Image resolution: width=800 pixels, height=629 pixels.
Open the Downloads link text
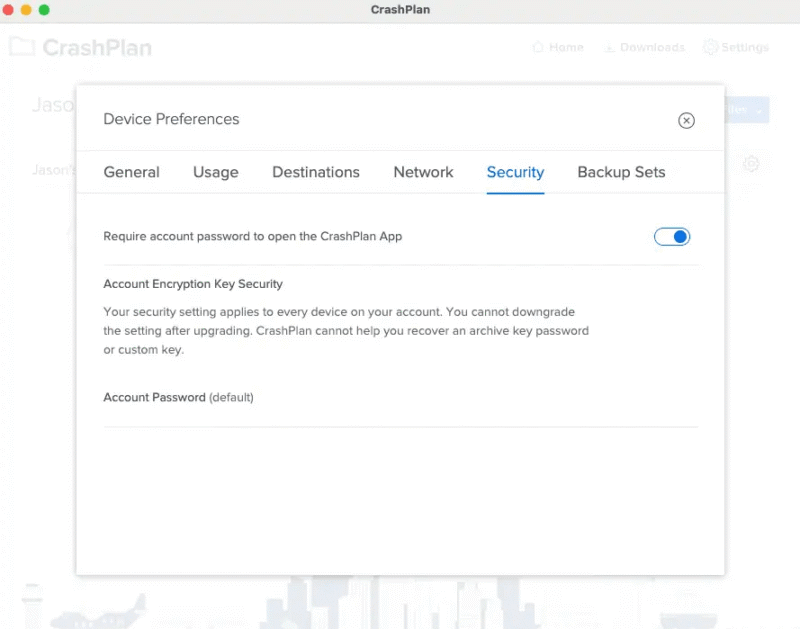tap(652, 47)
